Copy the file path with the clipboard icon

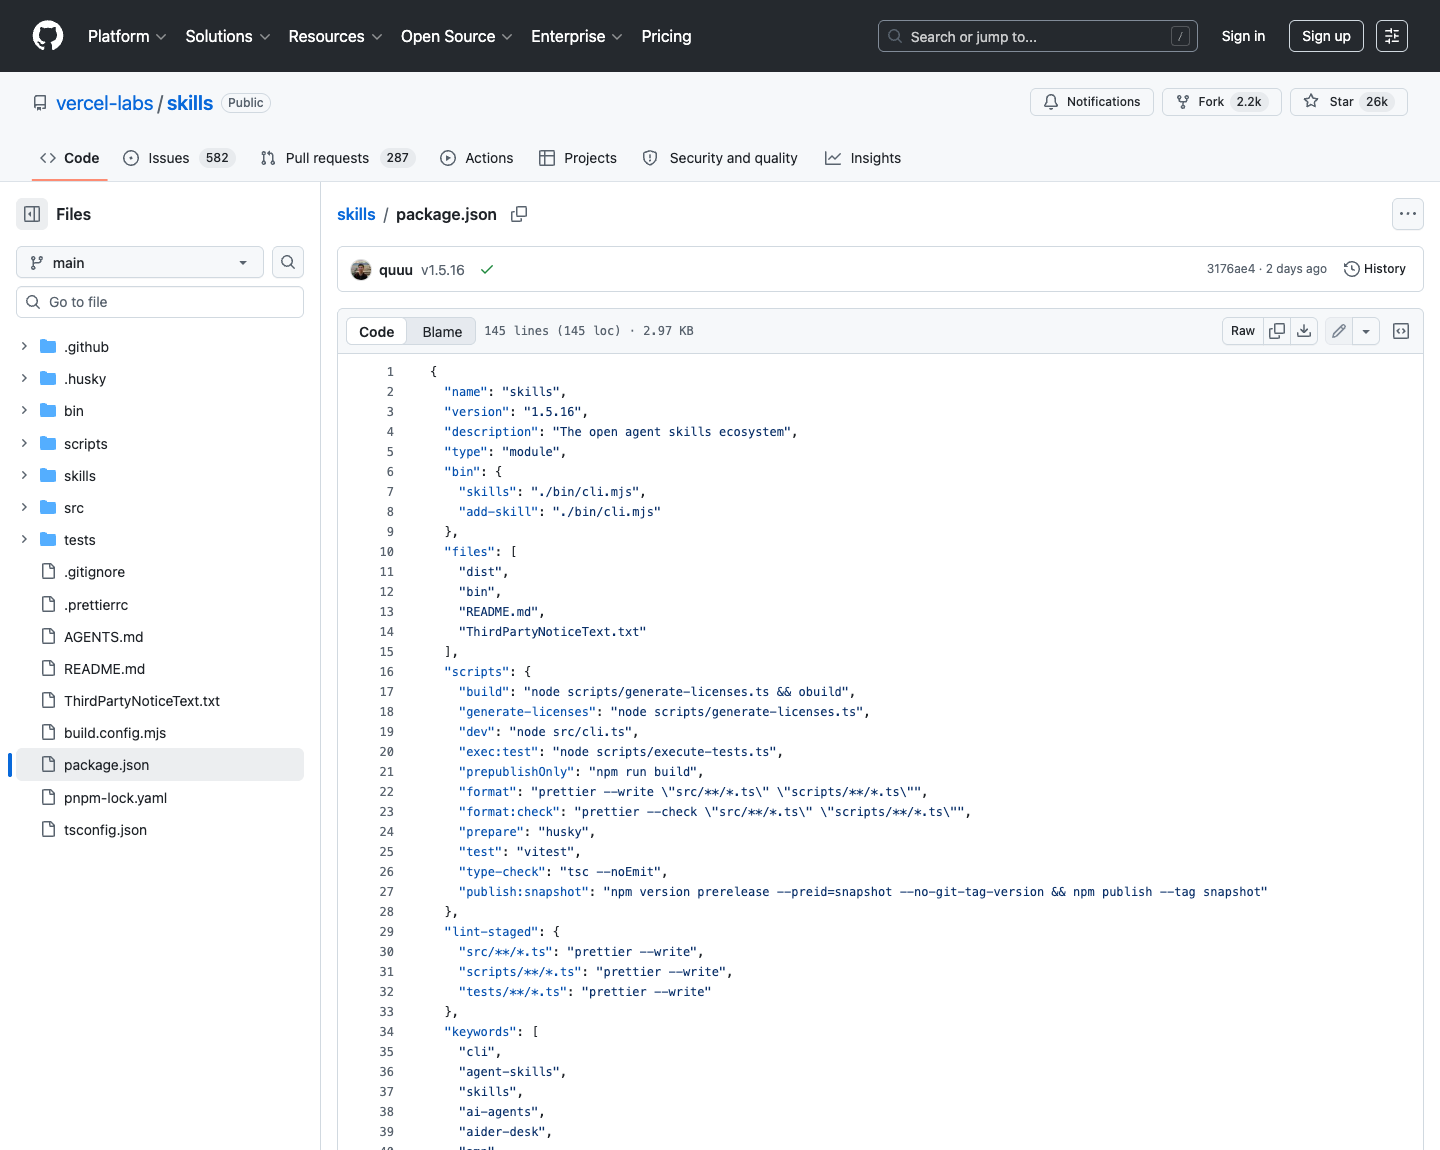pos(519,214)
